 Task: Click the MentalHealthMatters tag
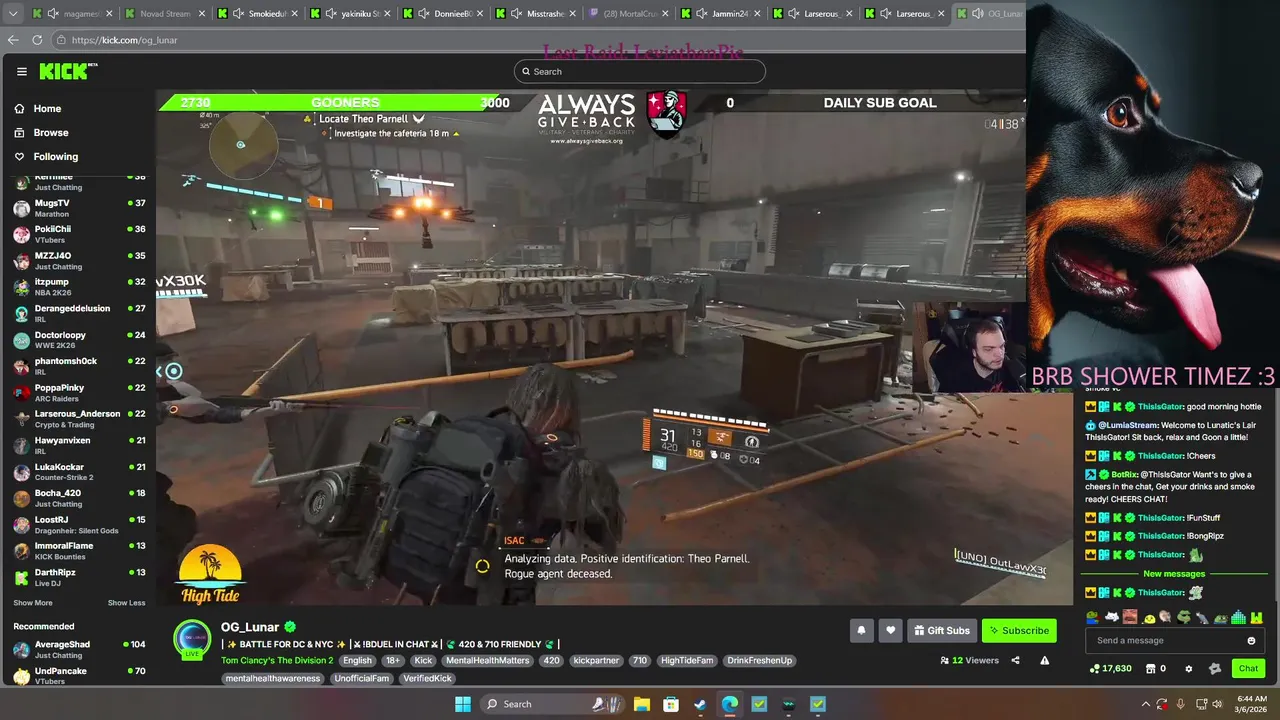point(488,661)
